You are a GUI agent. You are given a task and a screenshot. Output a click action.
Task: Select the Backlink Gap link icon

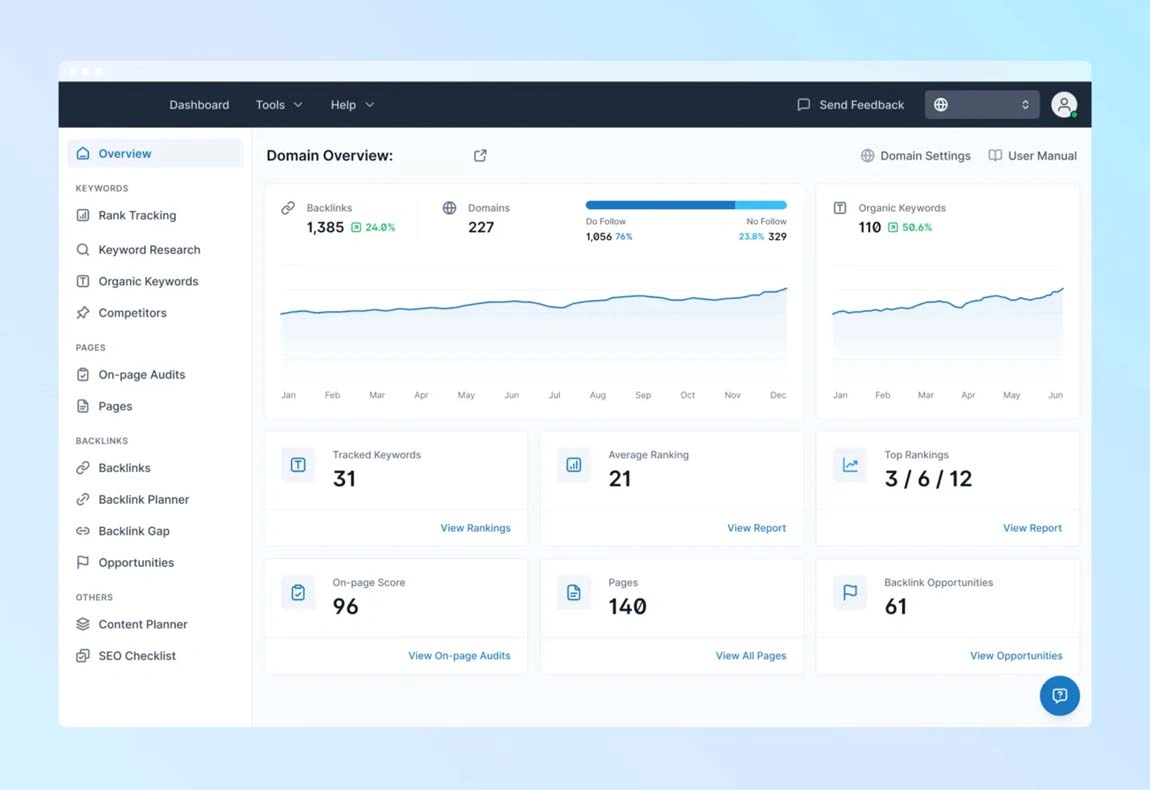[83, 530]
